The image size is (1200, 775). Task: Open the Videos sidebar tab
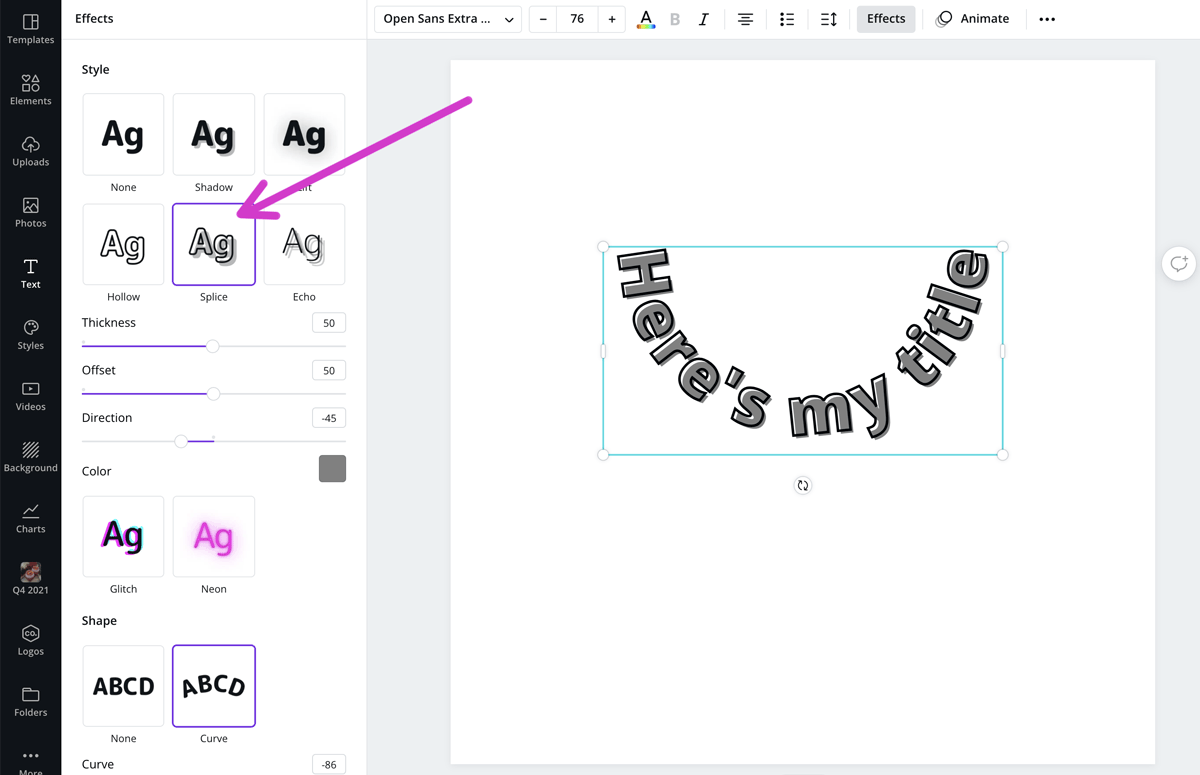pos(30,396)
